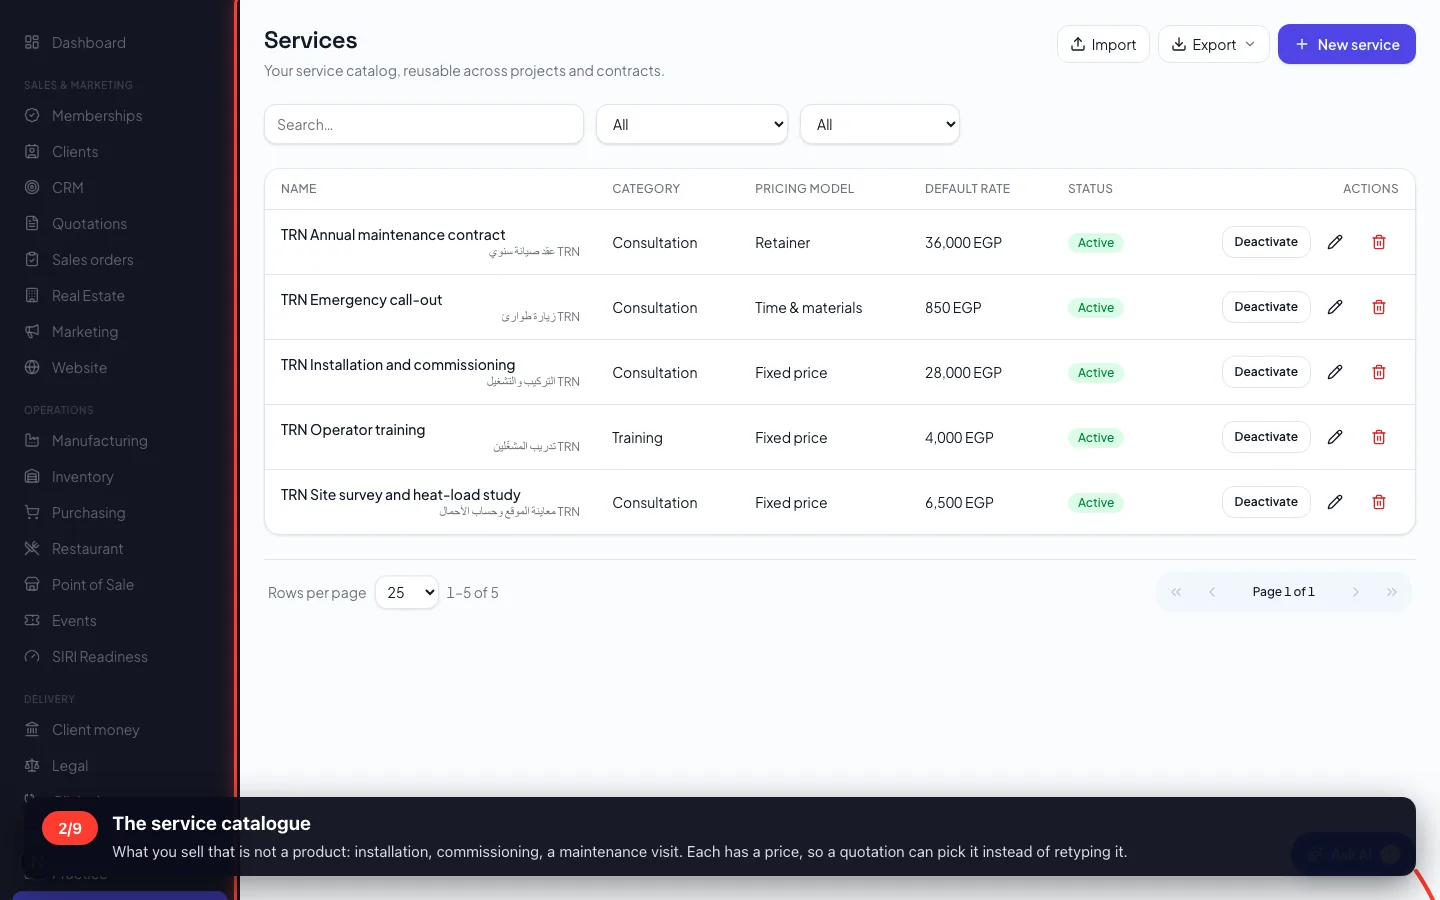The image size is (1440, 900).
Task: Click the Client money bank icon
Action: click(32, 730)
